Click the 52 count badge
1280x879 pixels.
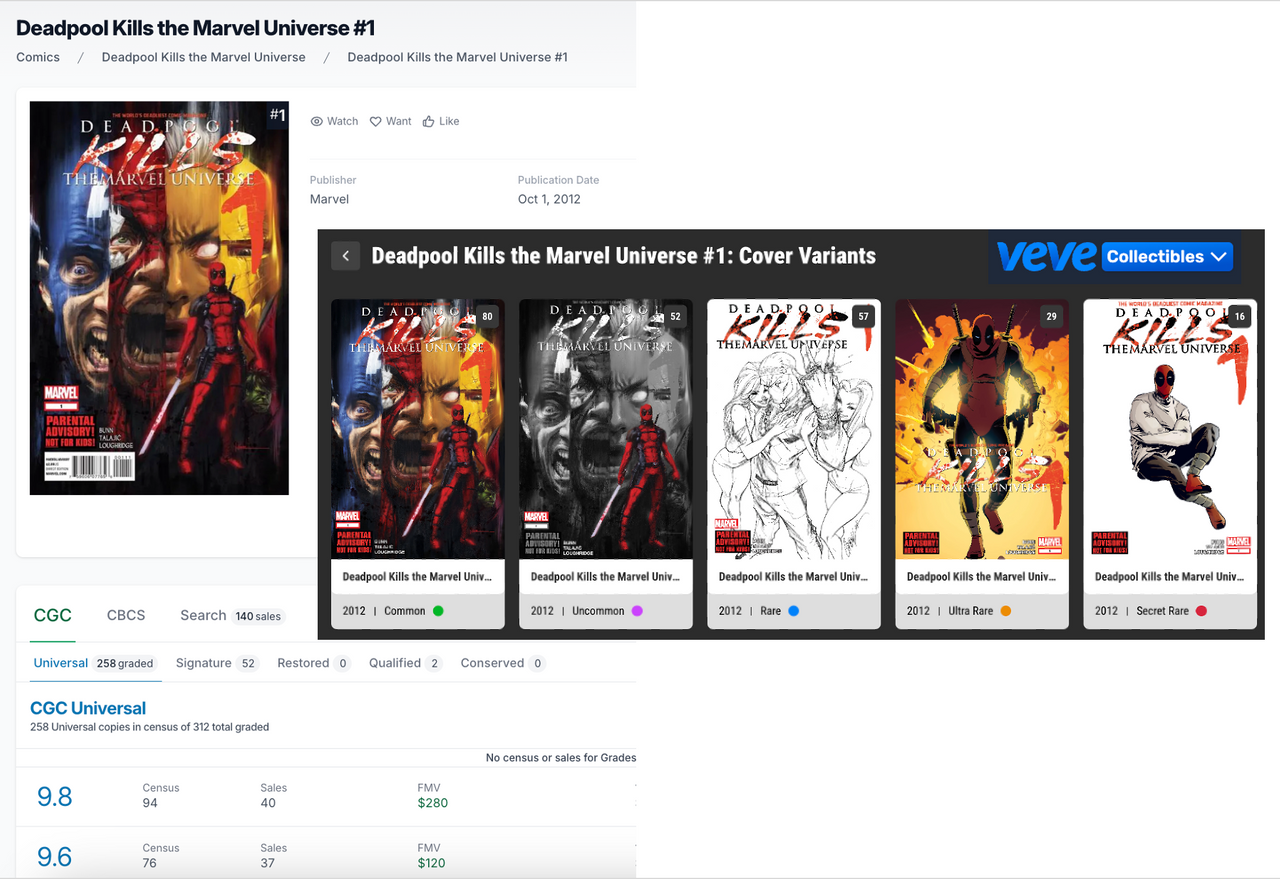tap(675, 317)
